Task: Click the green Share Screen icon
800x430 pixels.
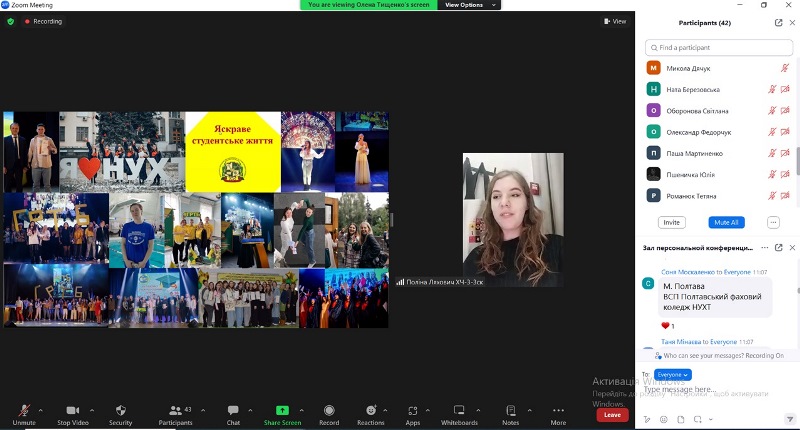Action: pos(282,410)
